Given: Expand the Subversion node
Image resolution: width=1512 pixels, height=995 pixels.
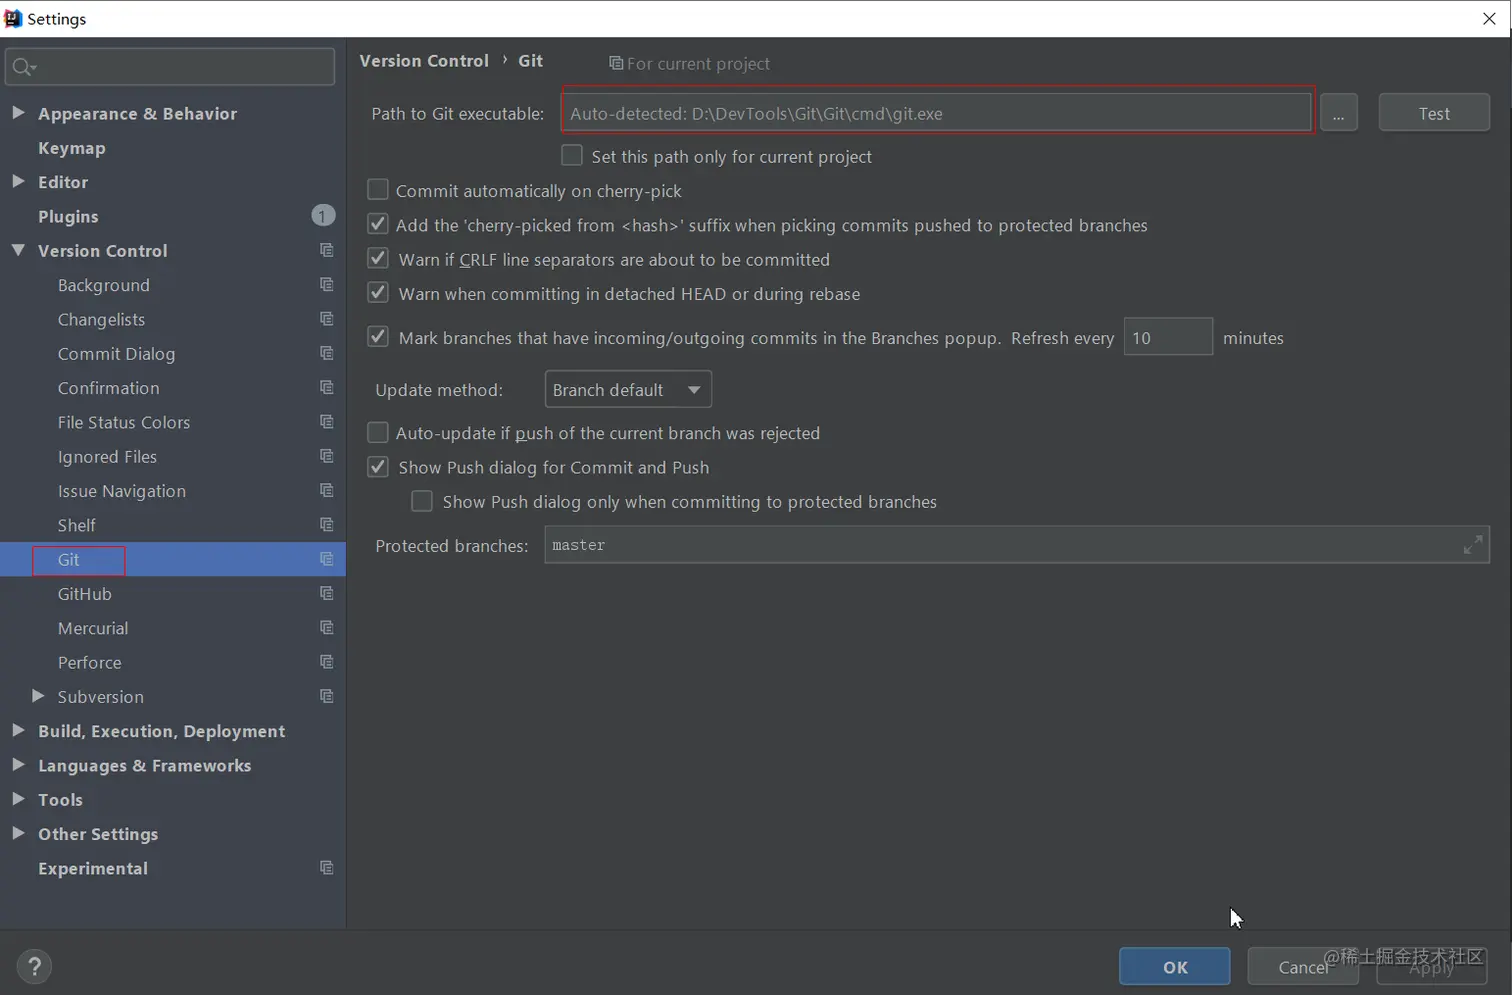Looking at the screenshot, I should tap(38, 696).
